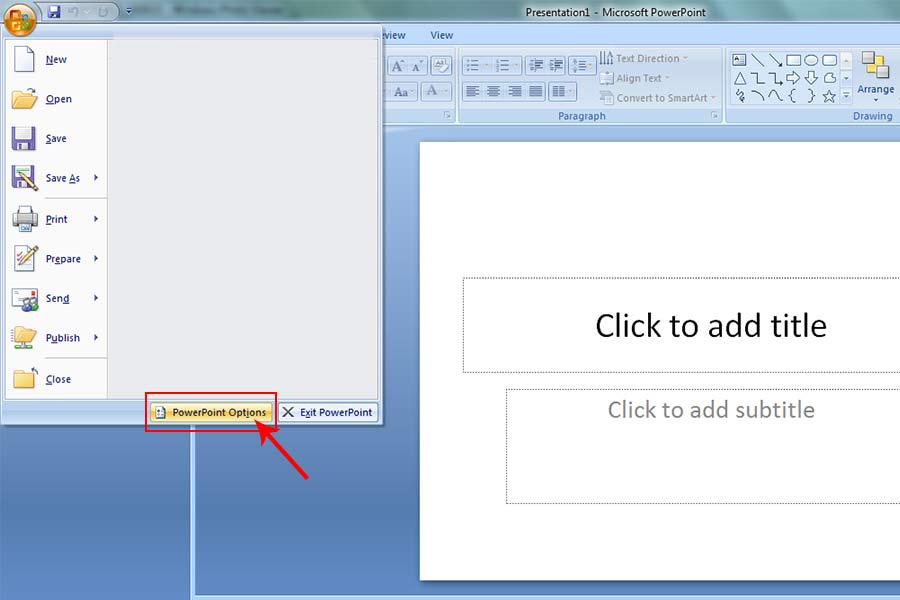This screenshot has width=900, height=600.
Task: Click the round Office Button logo
Action: 20,19
